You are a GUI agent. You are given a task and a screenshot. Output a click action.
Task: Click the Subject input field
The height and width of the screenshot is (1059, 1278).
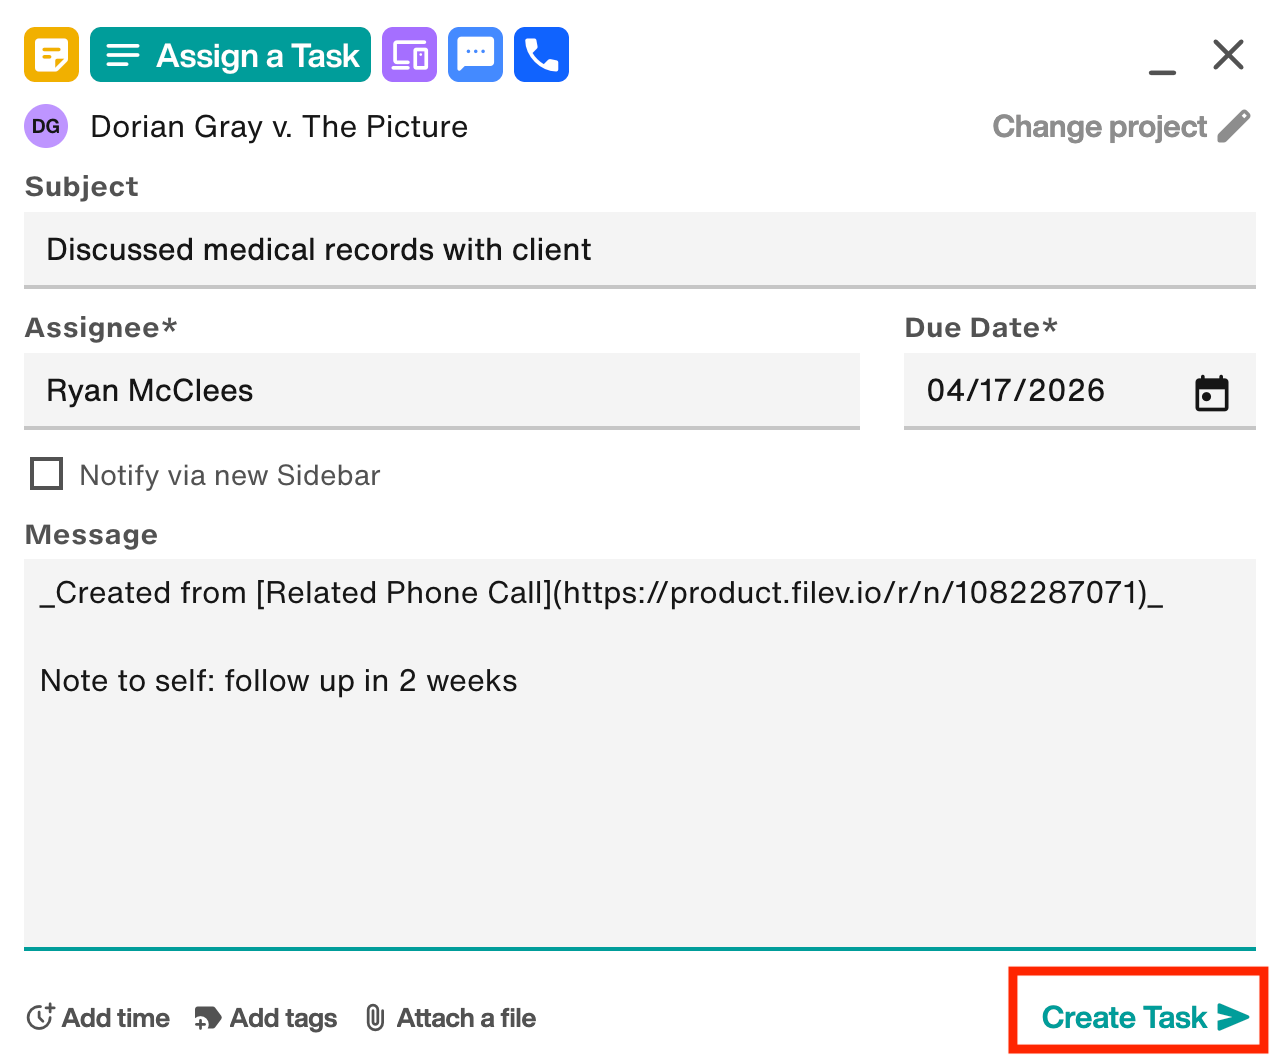click(640, 250)
